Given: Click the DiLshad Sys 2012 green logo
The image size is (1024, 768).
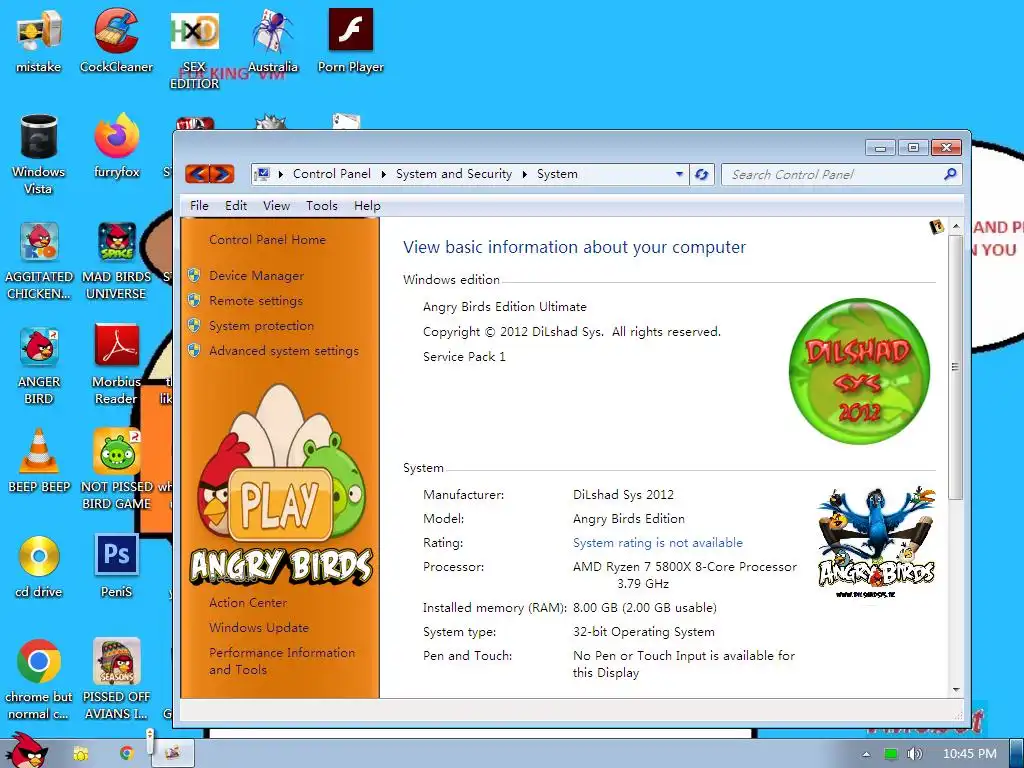Looking at the screenshot, I should point(859,371).
